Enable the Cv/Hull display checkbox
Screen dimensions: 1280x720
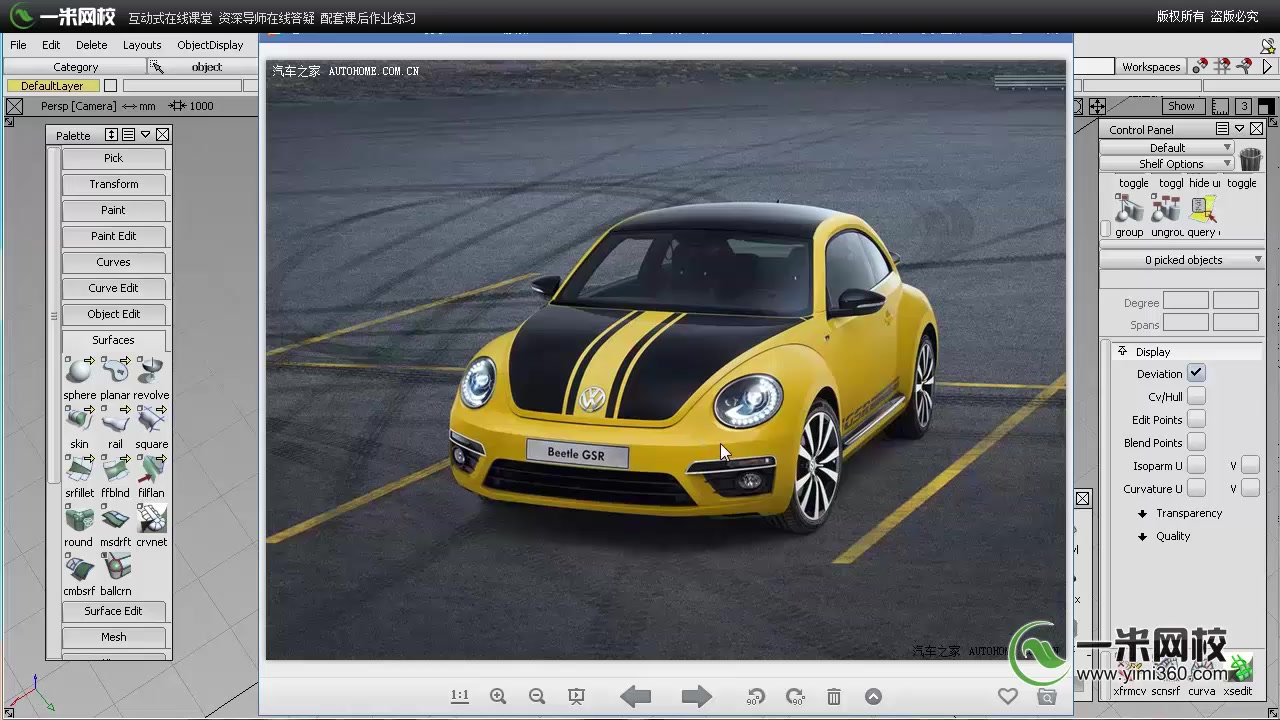1196,396
